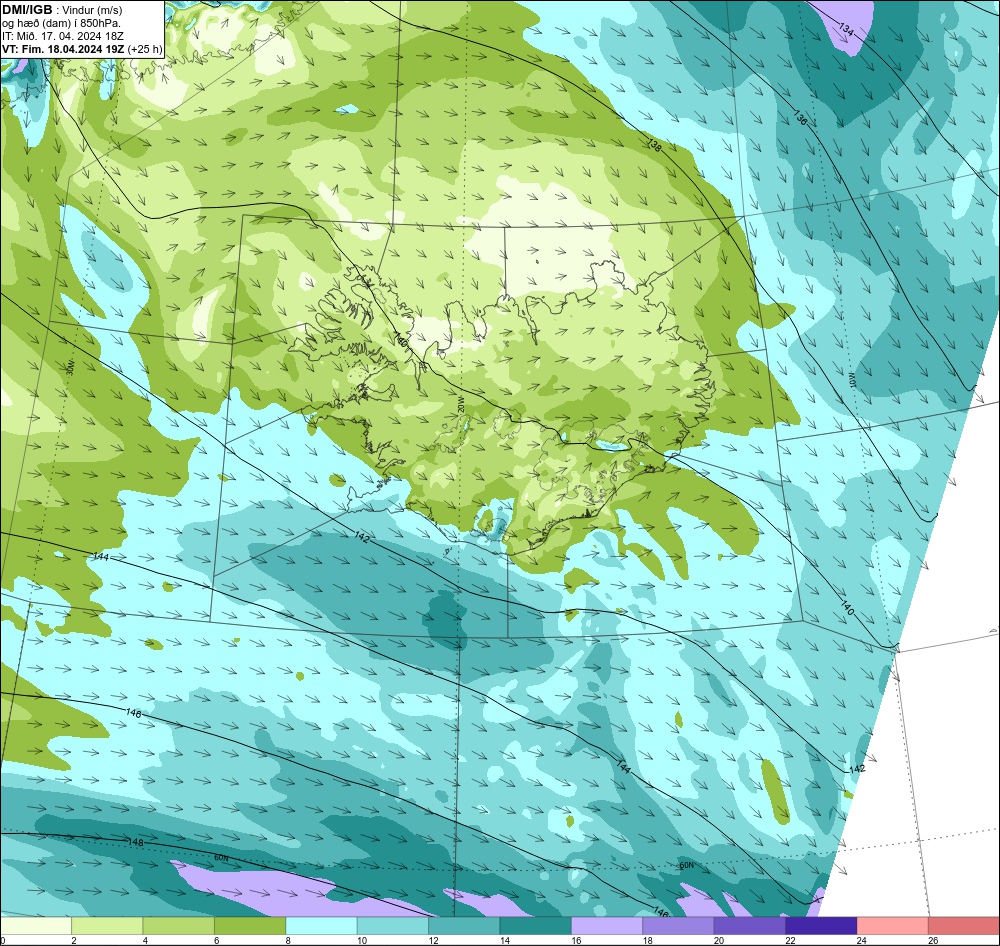
Task: Click the light lavender 16–18 m/s legend swatch
Action: pos(607,926)
